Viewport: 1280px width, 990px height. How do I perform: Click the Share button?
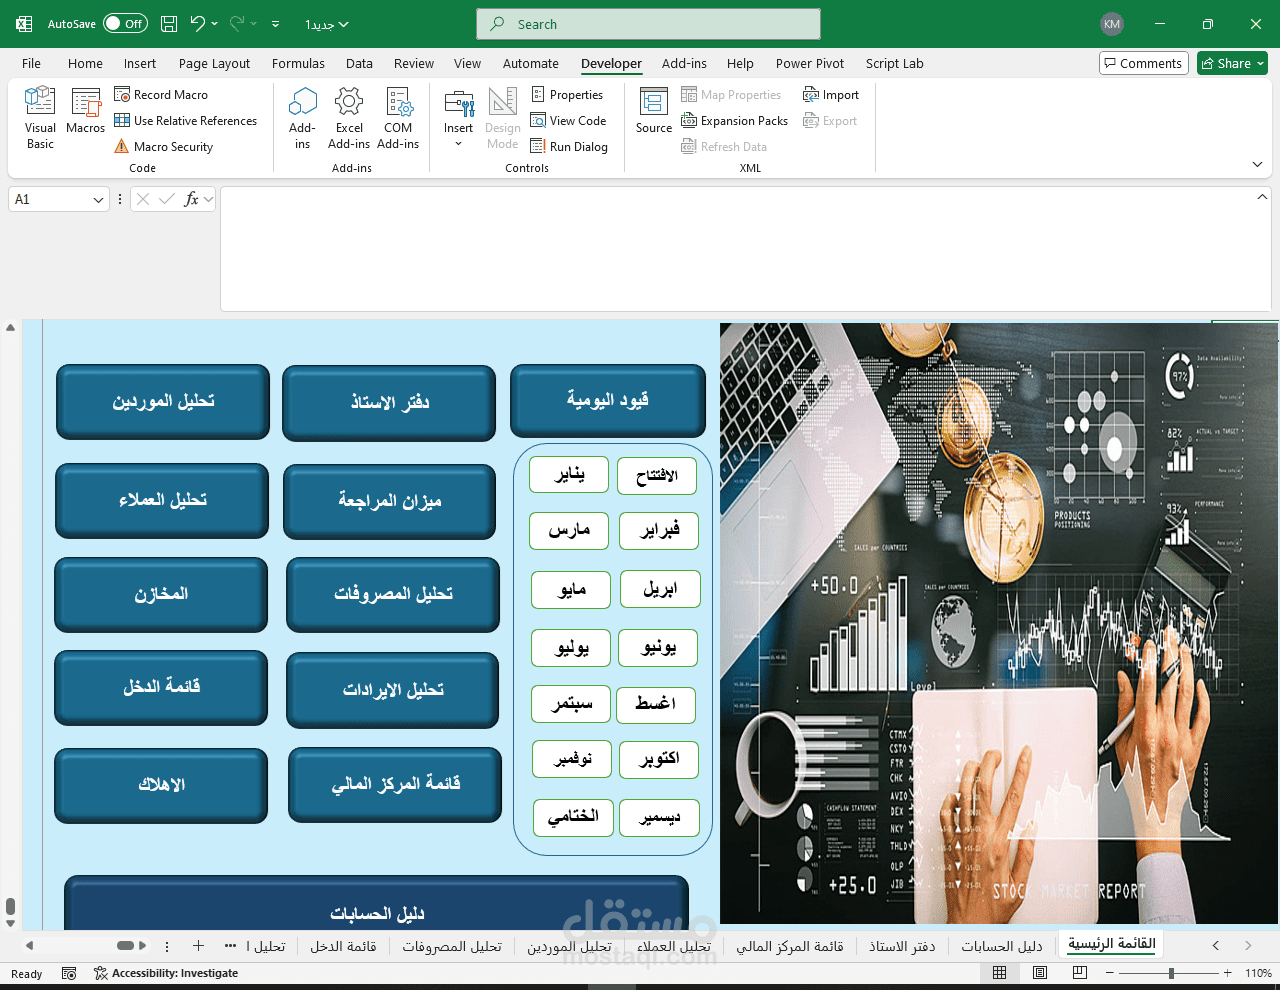pos(1232,63)
